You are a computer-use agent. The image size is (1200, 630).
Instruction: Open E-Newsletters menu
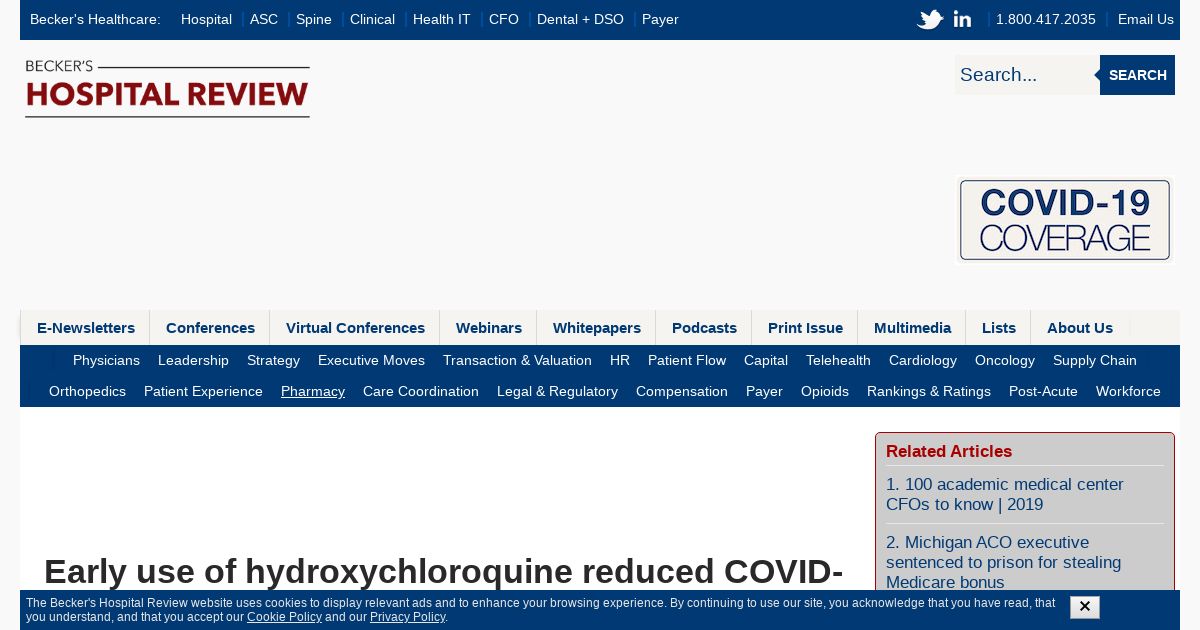(x=86, y=328)
